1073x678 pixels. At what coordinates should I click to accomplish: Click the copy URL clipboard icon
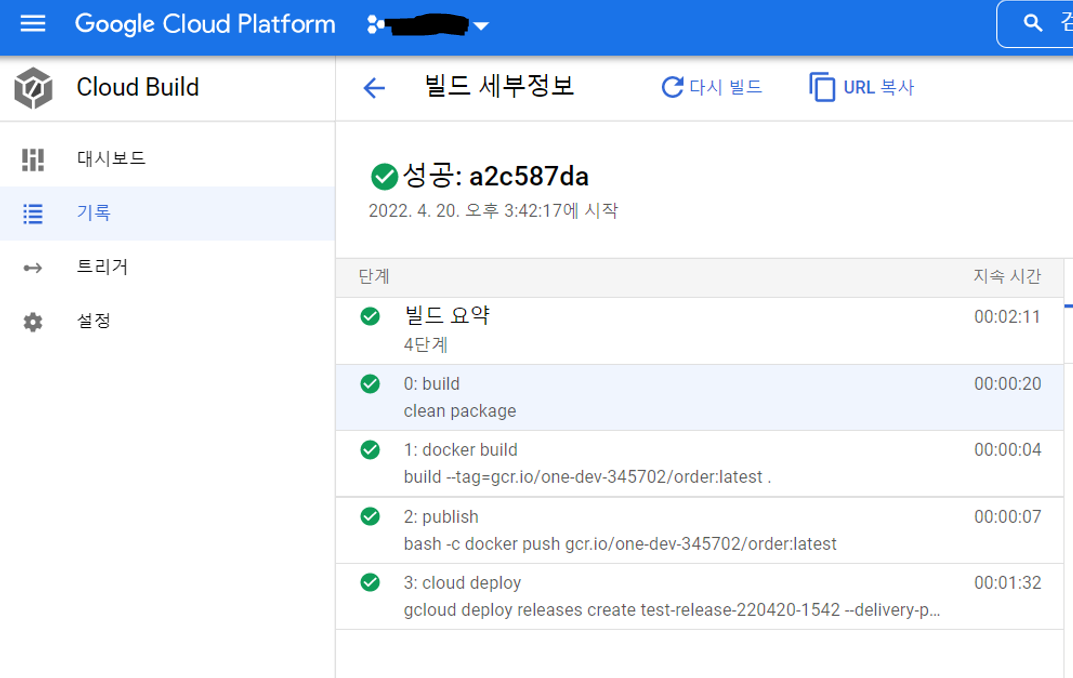coord(823,88)
